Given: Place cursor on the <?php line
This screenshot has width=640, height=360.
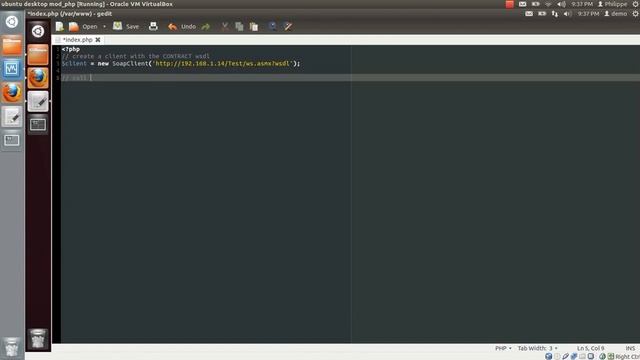Looking at the screenshot, I should (x=71, y=49).
